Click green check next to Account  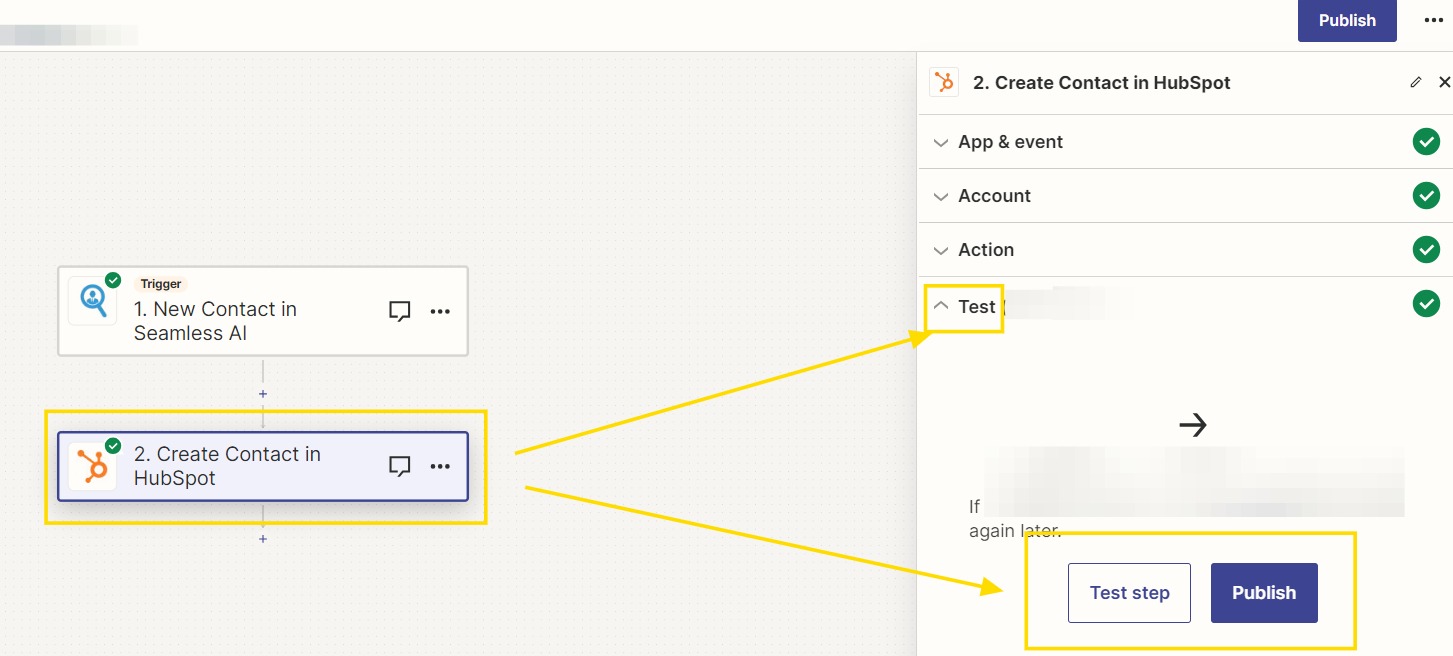point(1426,196)
